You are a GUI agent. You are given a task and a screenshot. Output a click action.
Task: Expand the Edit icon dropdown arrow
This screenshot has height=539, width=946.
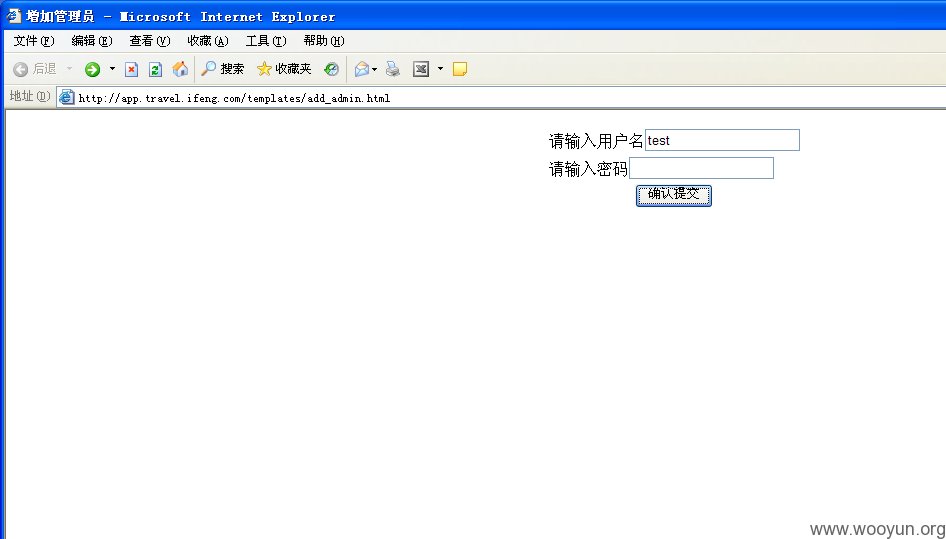coord(440,69)
